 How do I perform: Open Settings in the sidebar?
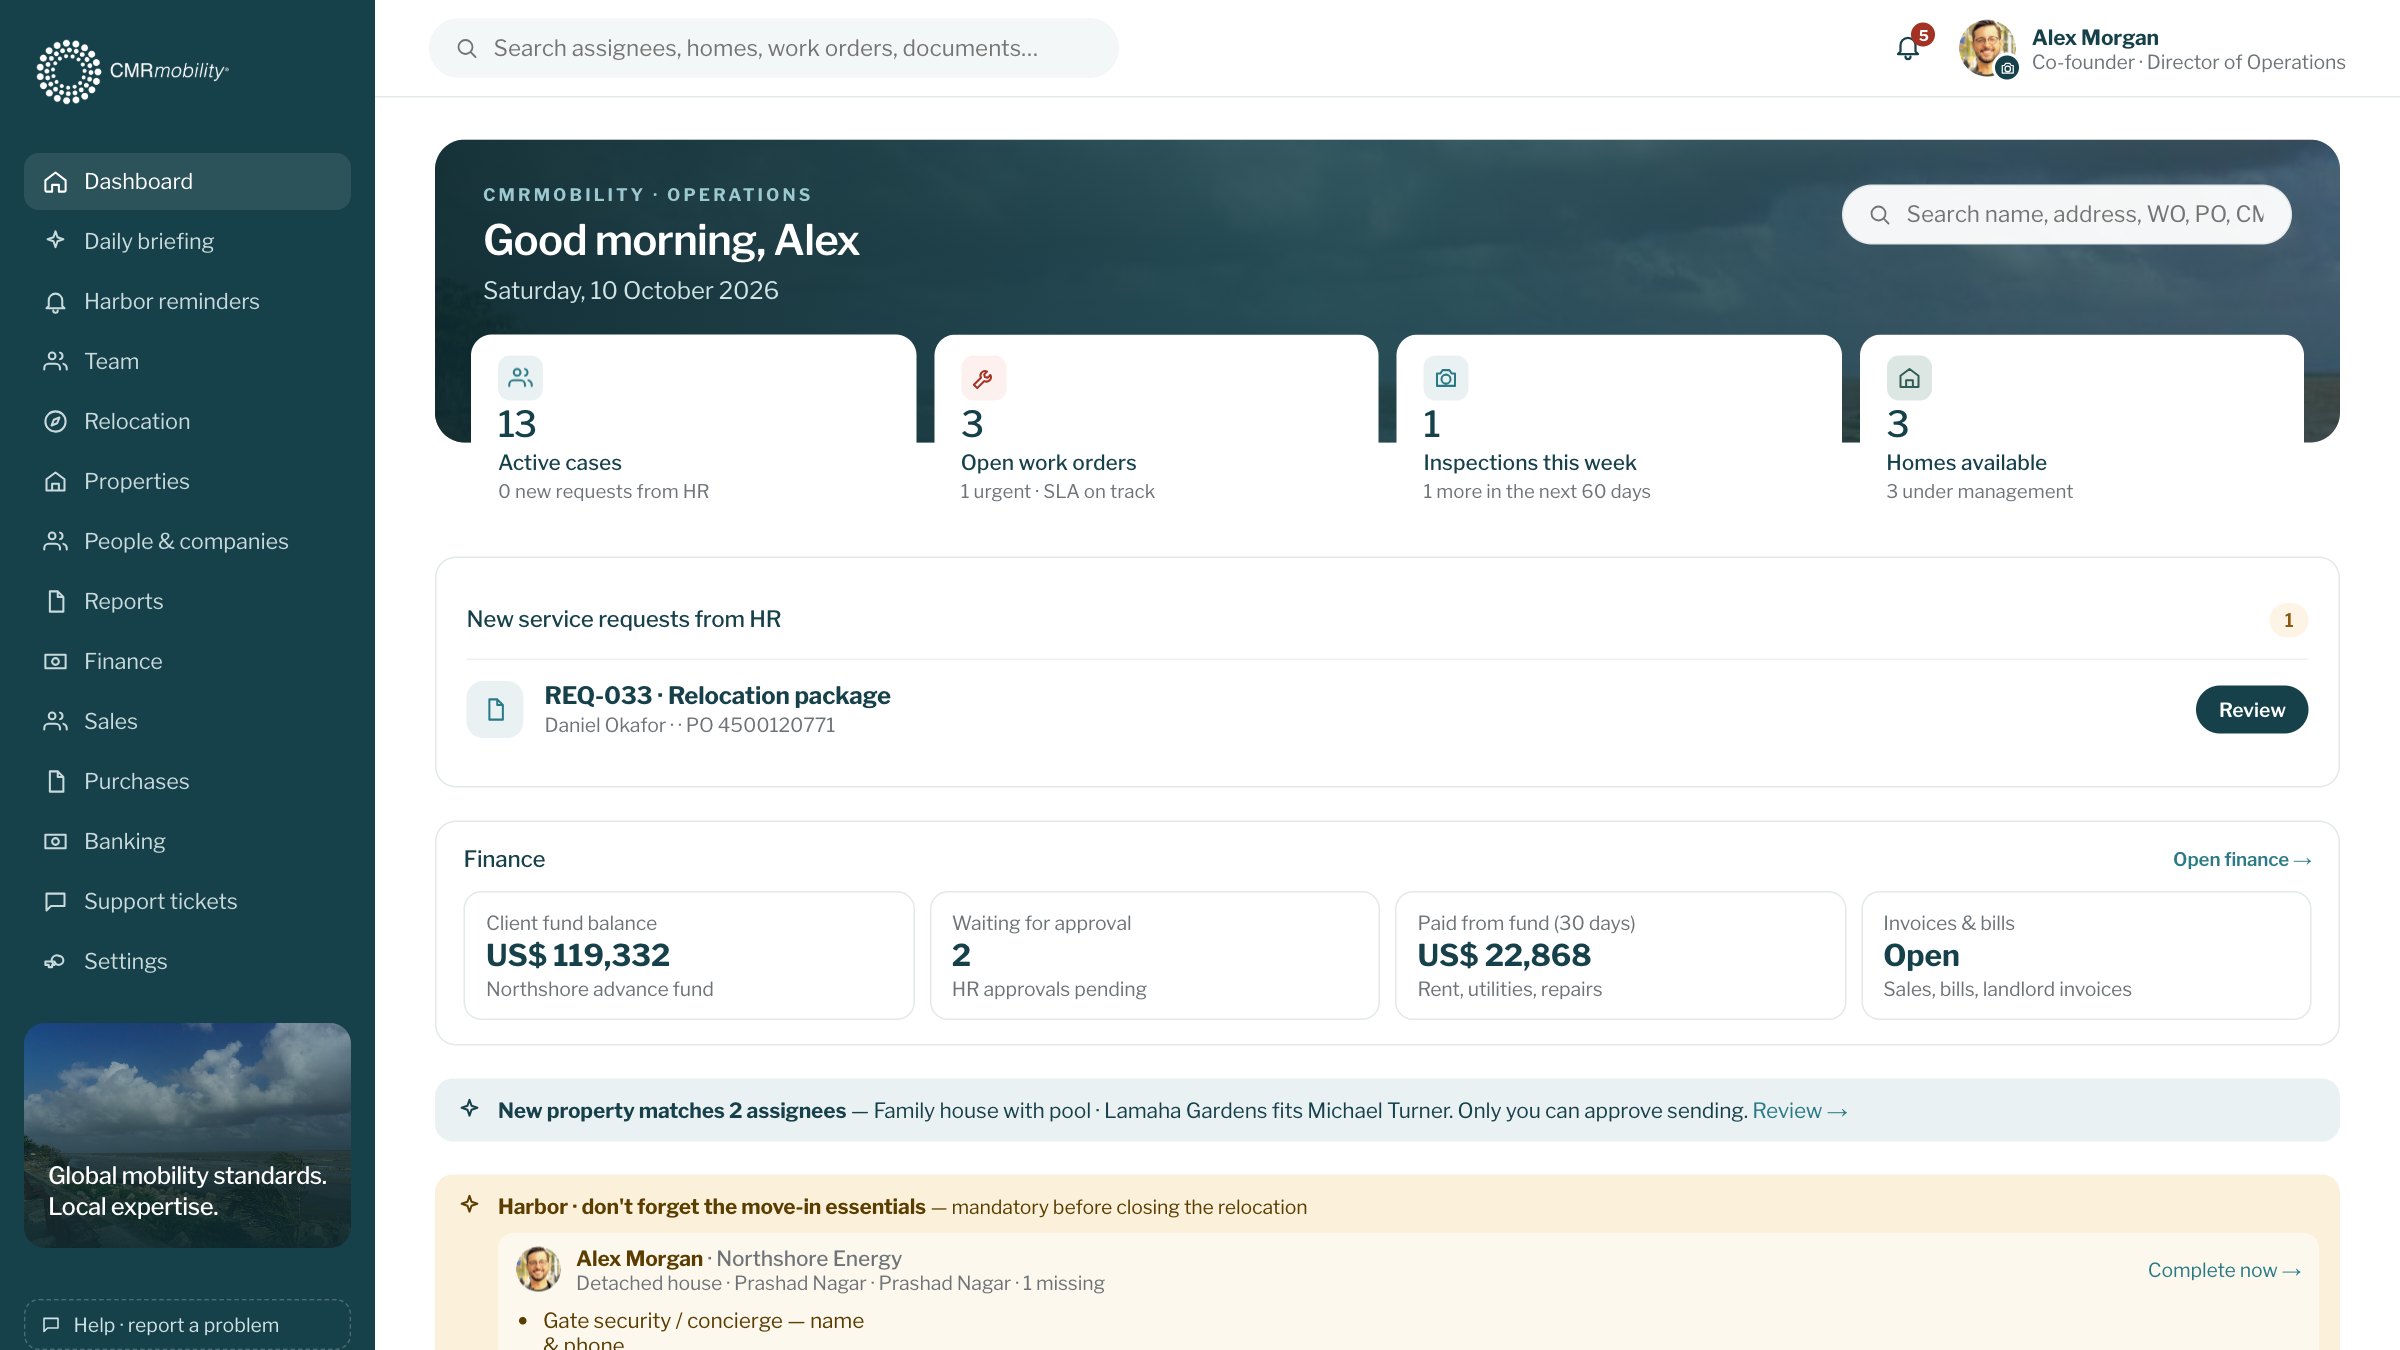click(187, 961)
